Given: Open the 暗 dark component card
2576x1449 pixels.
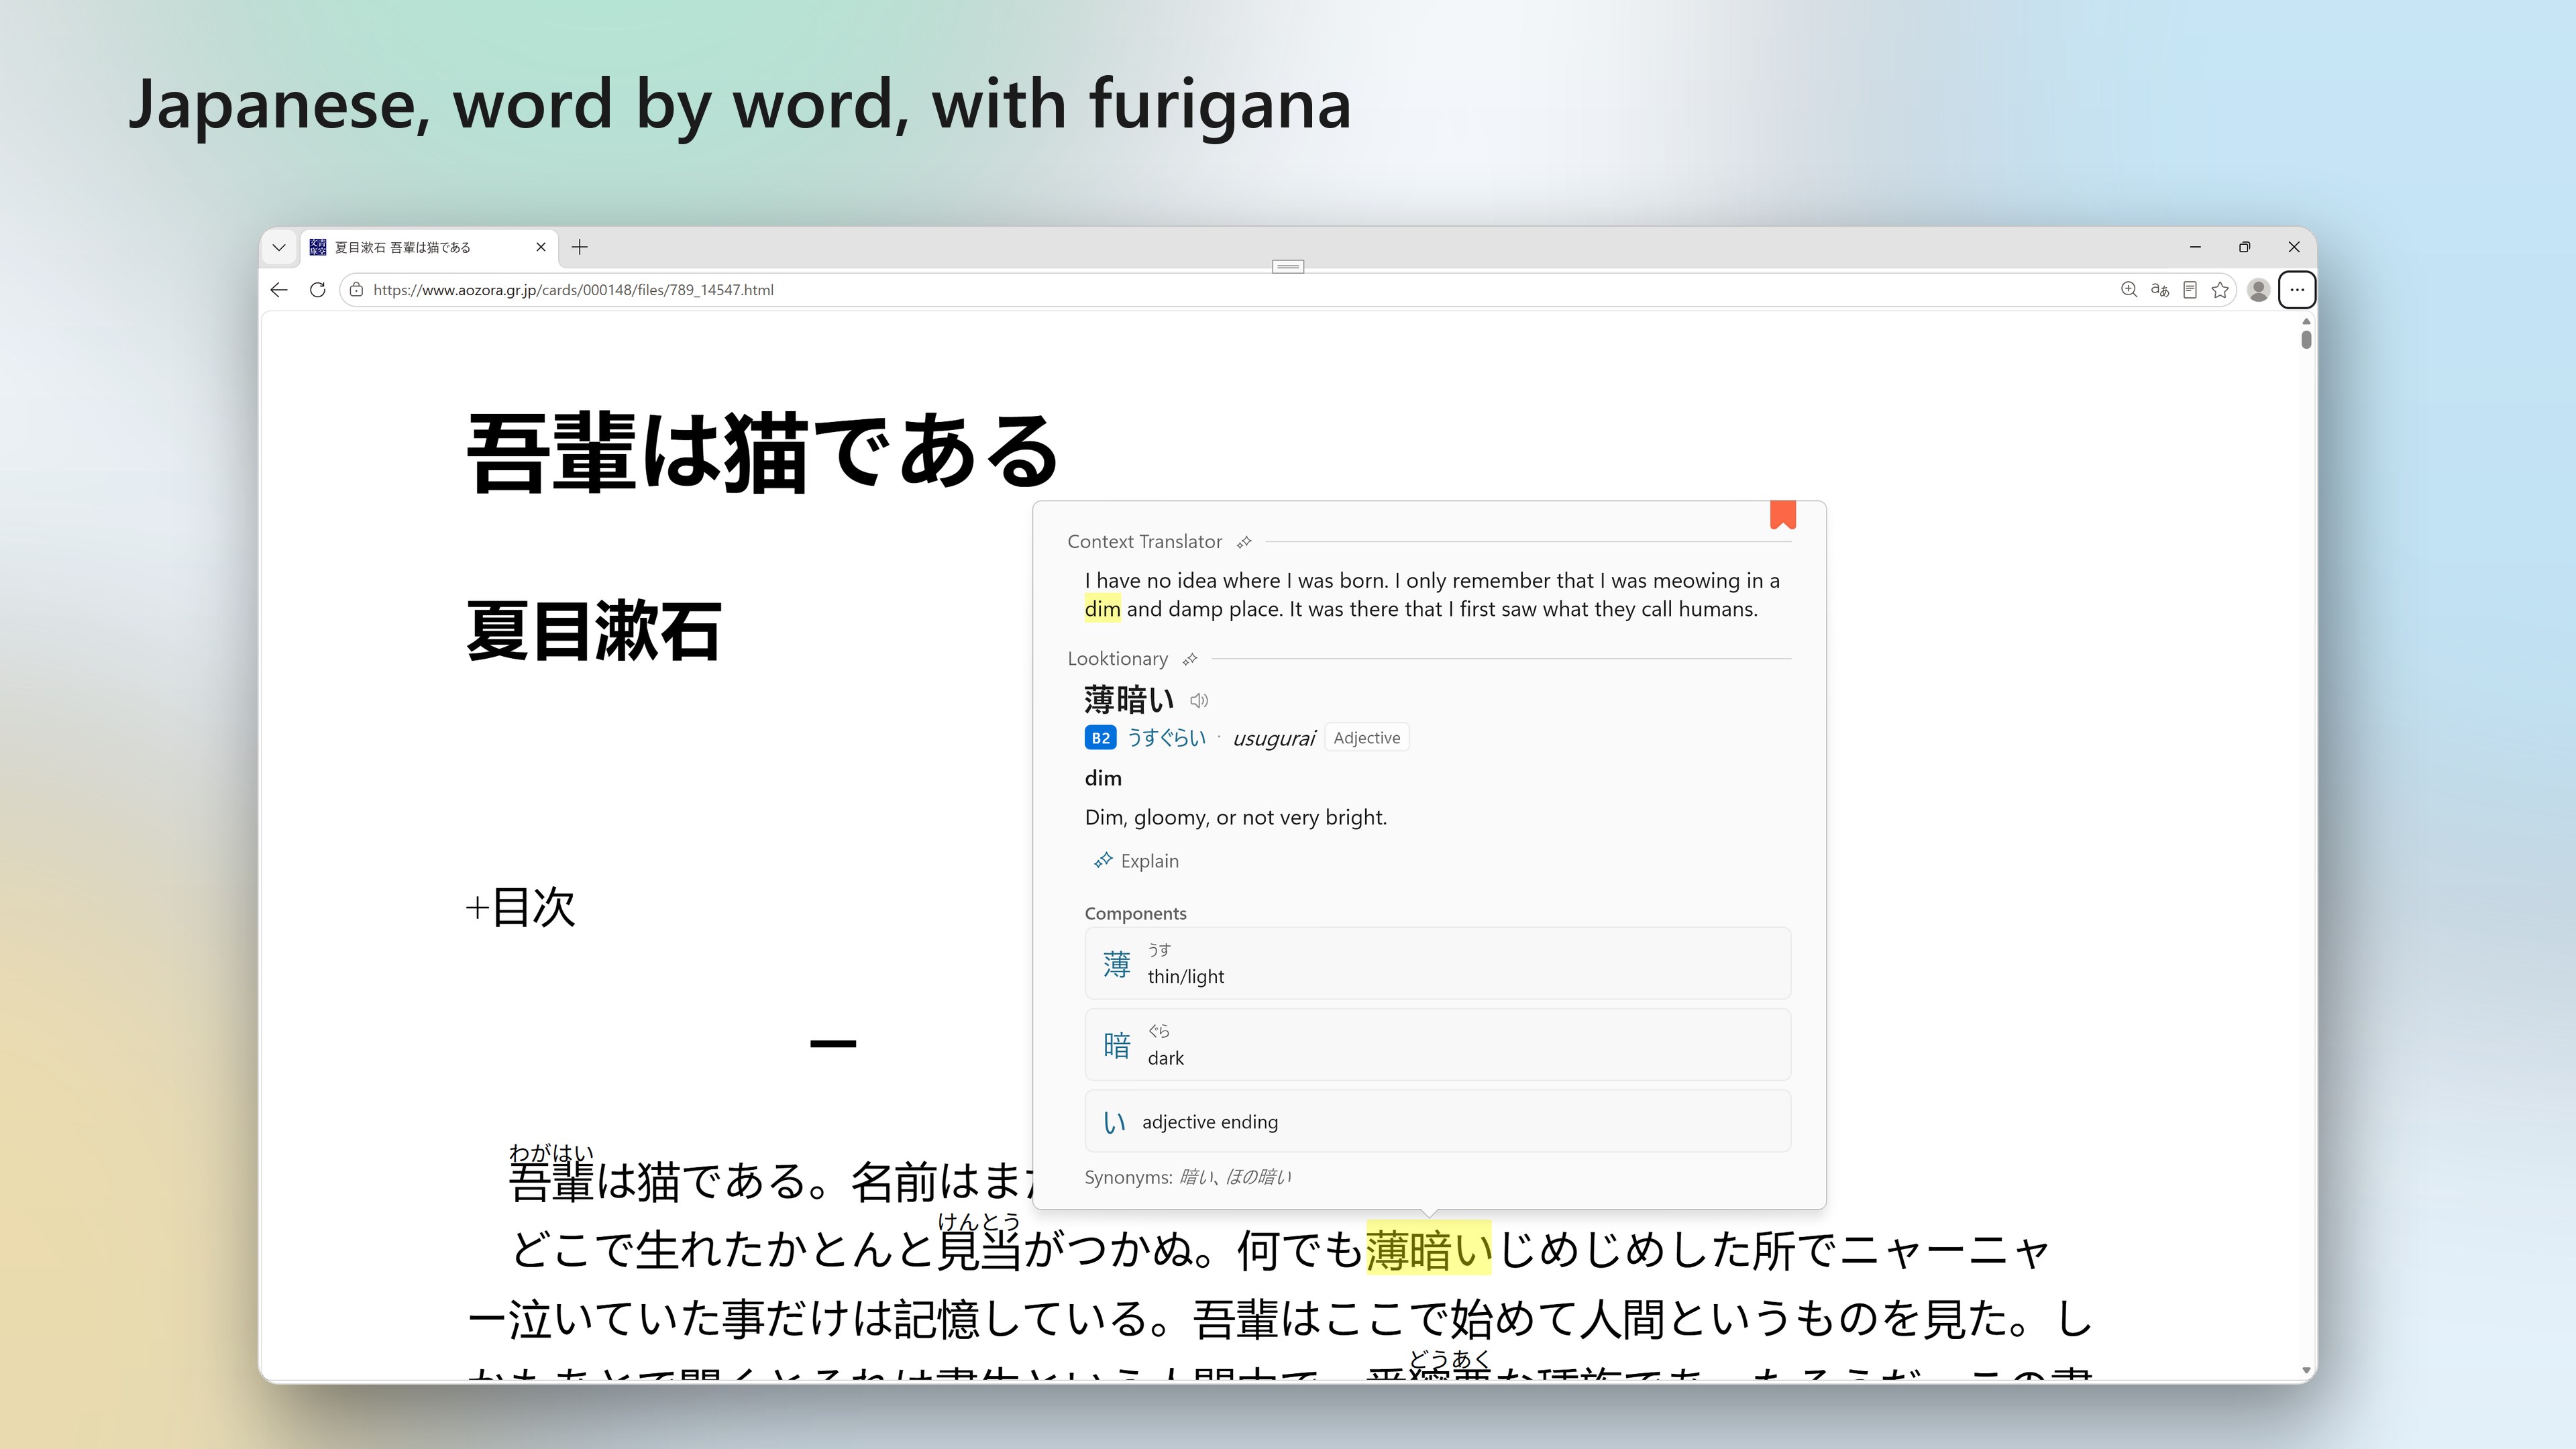Looking at the screenshot, I should click(1437, 1045).
